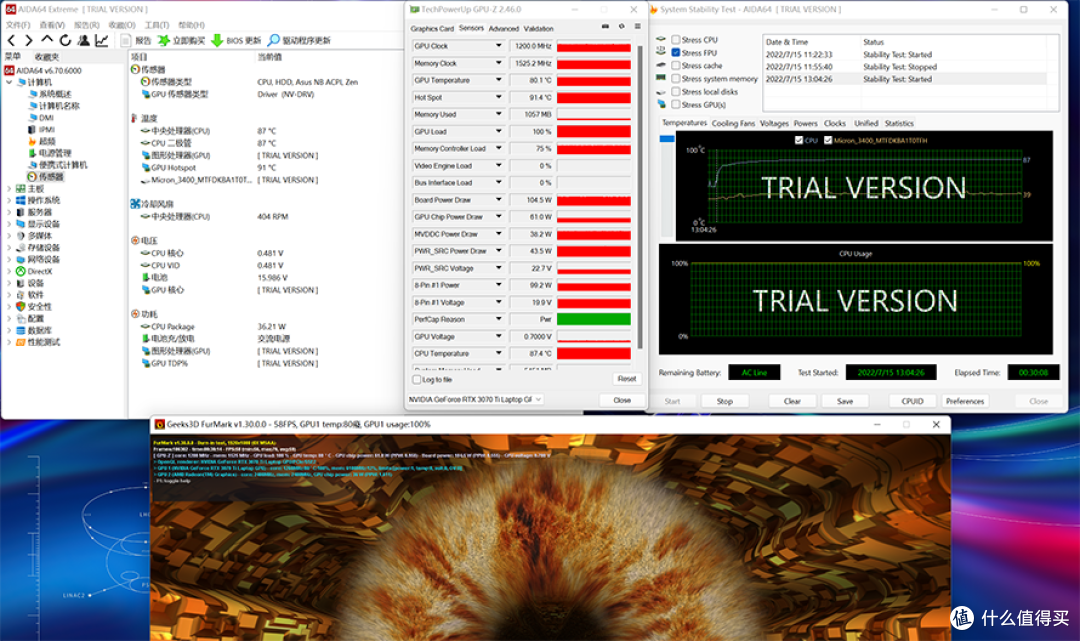Open AIDA64 工具(T) menu
The width and height of the screenshot is (1080, 641).
[x=156, y=25]
